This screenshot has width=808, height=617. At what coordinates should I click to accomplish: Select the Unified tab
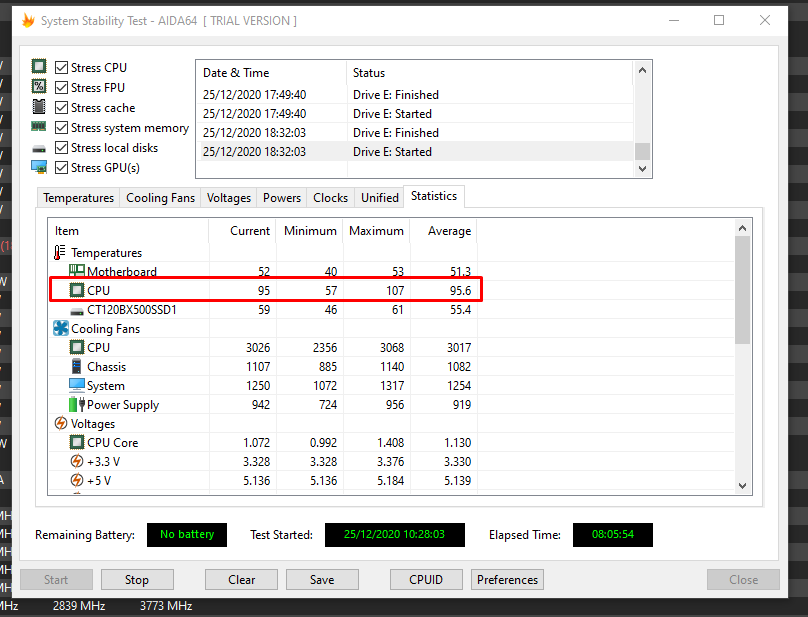coord(380,198)
